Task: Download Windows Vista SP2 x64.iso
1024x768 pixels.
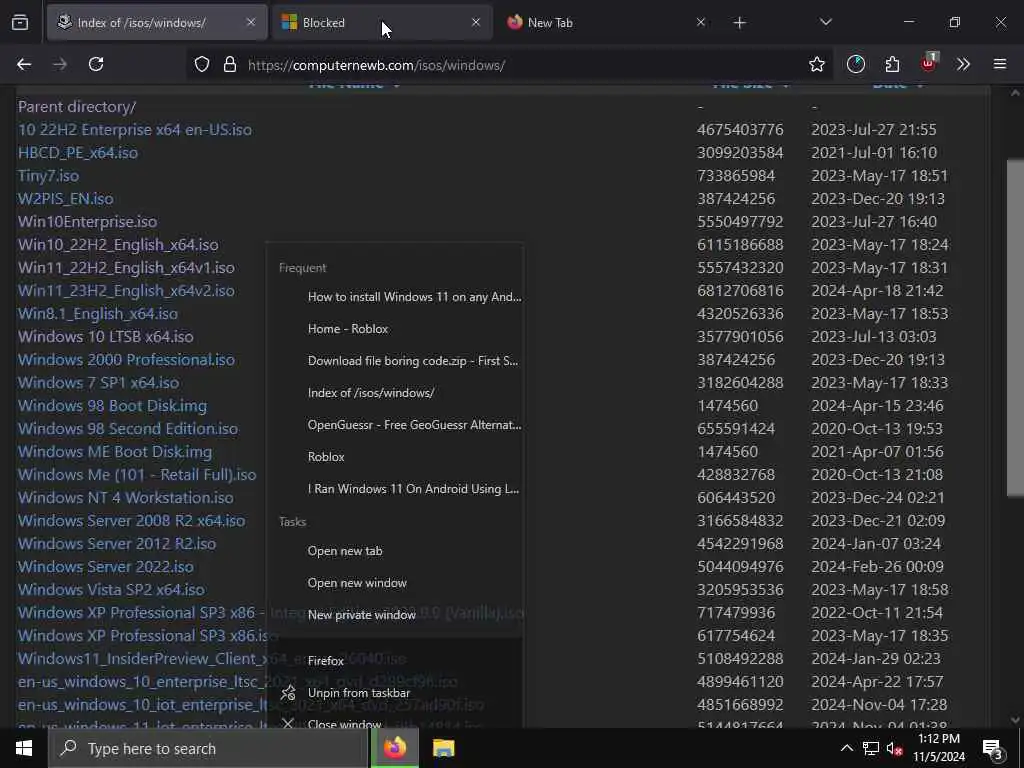Action: 111,589
